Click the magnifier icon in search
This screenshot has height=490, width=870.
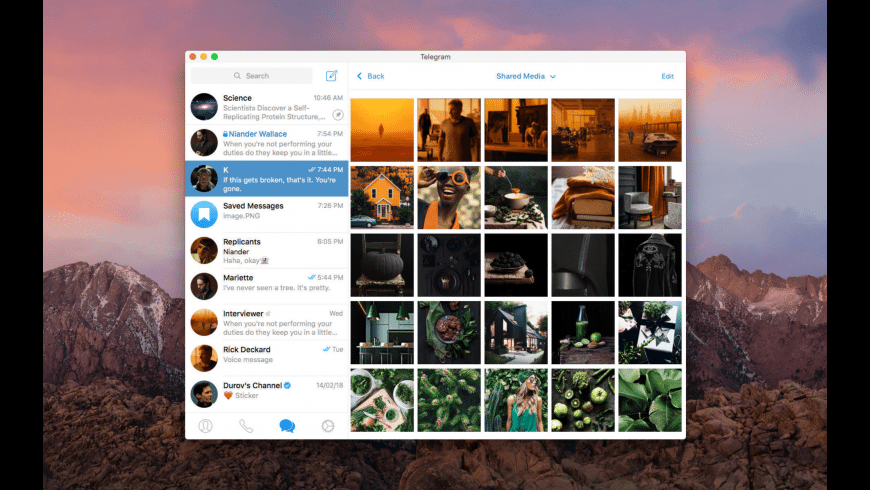tap(237, 75)
